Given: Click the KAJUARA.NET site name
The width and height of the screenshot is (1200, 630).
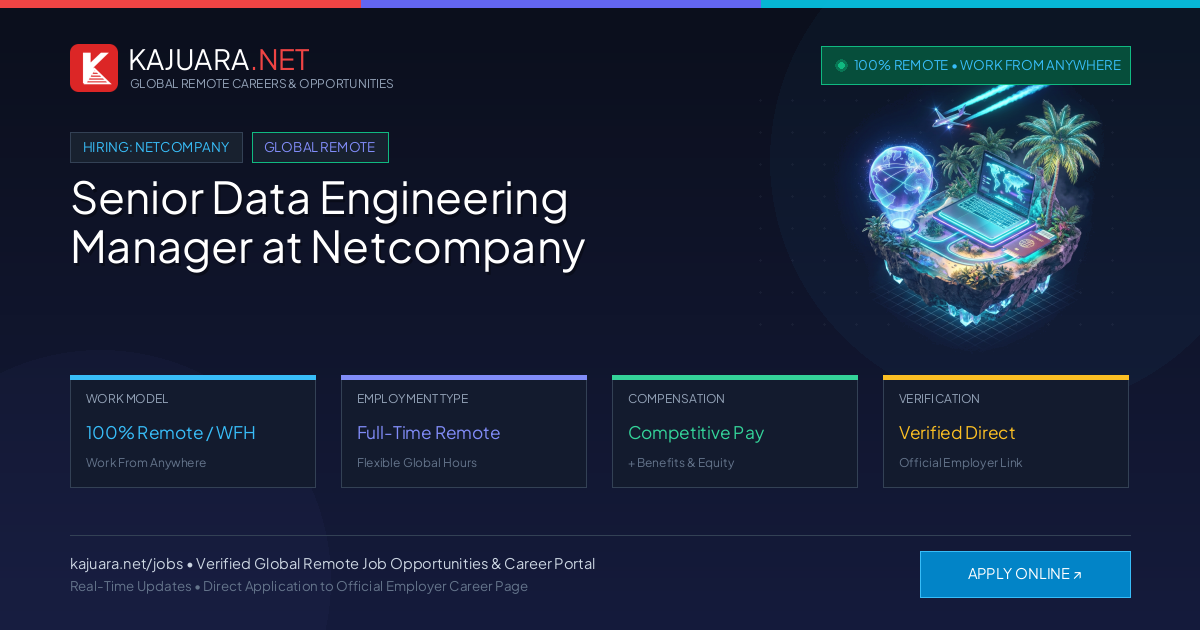Looking at the screenshot, I should coord(219,60).
